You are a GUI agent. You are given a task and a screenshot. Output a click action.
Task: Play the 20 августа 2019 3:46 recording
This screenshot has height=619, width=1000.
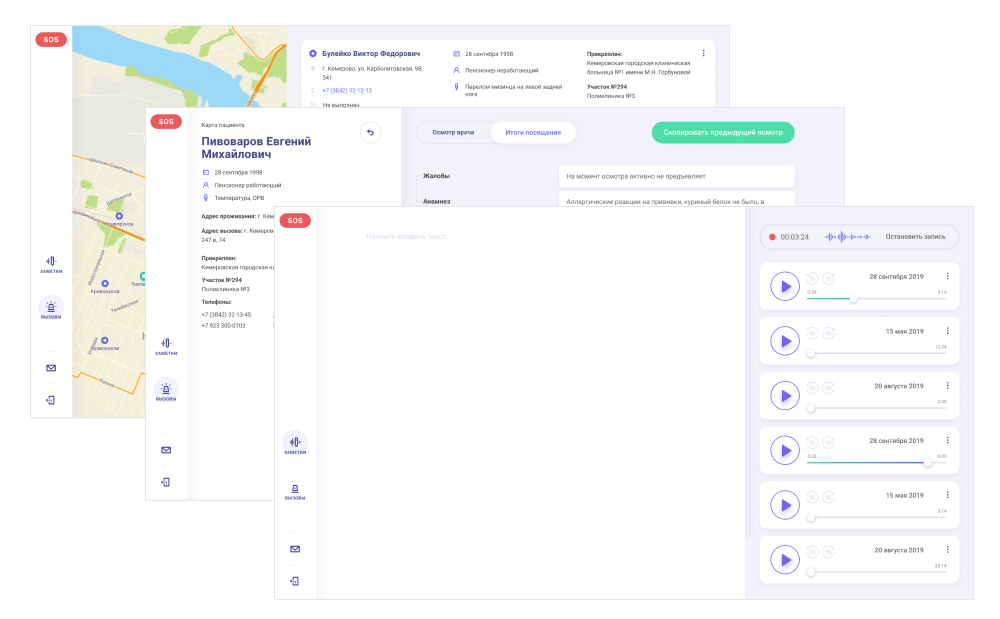[785, 396]
